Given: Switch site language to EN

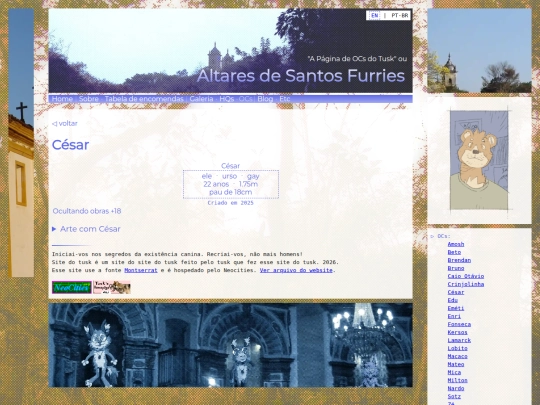Looking at the screenshot, I should click(374, 15).
